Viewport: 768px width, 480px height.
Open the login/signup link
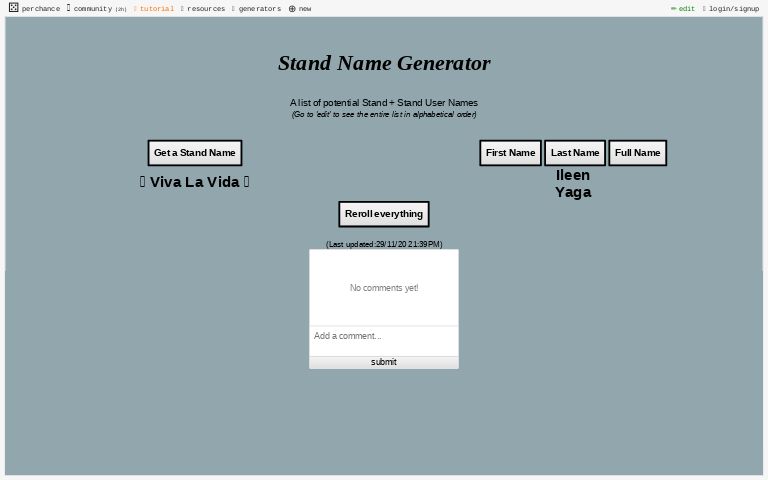tap(730, 8)
